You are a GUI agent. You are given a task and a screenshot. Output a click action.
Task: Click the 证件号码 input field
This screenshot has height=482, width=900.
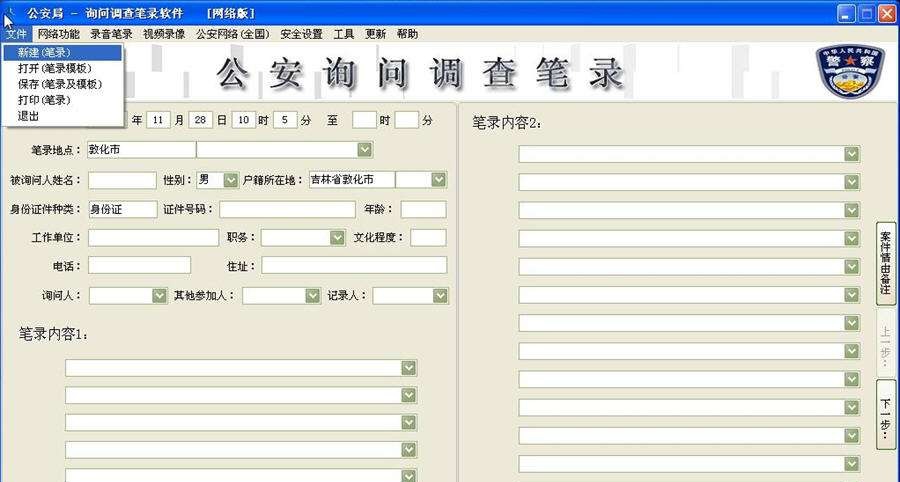coord(287,209)
